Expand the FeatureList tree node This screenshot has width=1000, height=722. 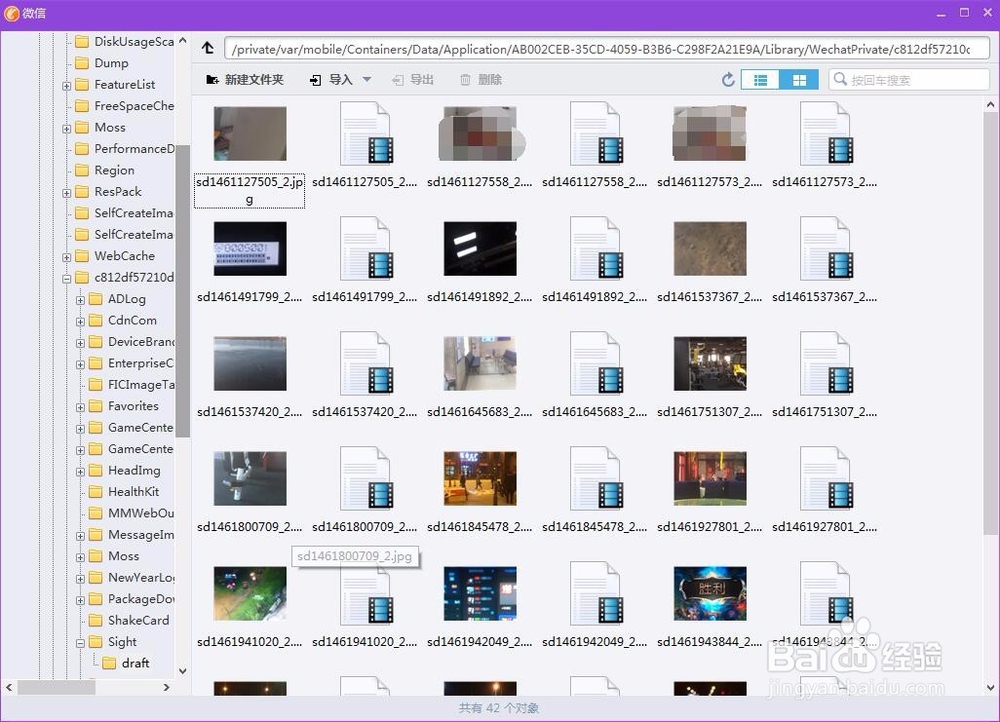pos(66,85)
